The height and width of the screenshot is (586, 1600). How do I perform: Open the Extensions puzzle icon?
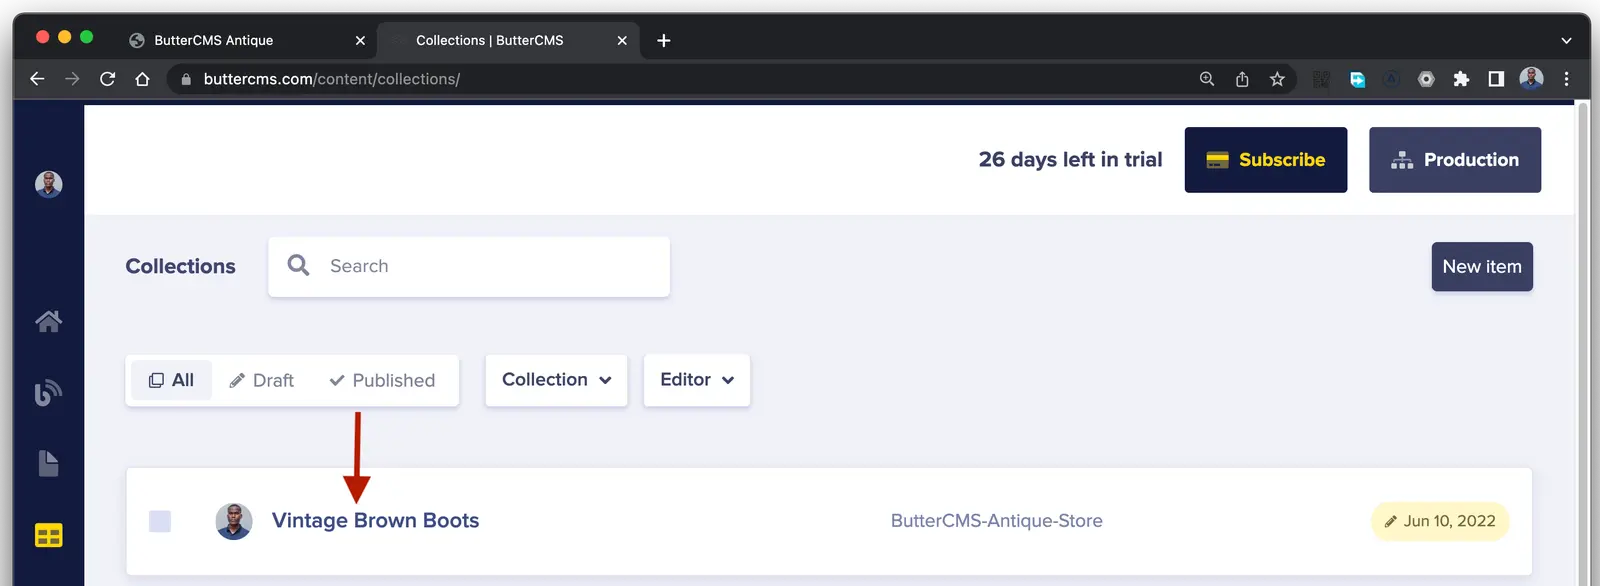click(x=1461, y=79)
